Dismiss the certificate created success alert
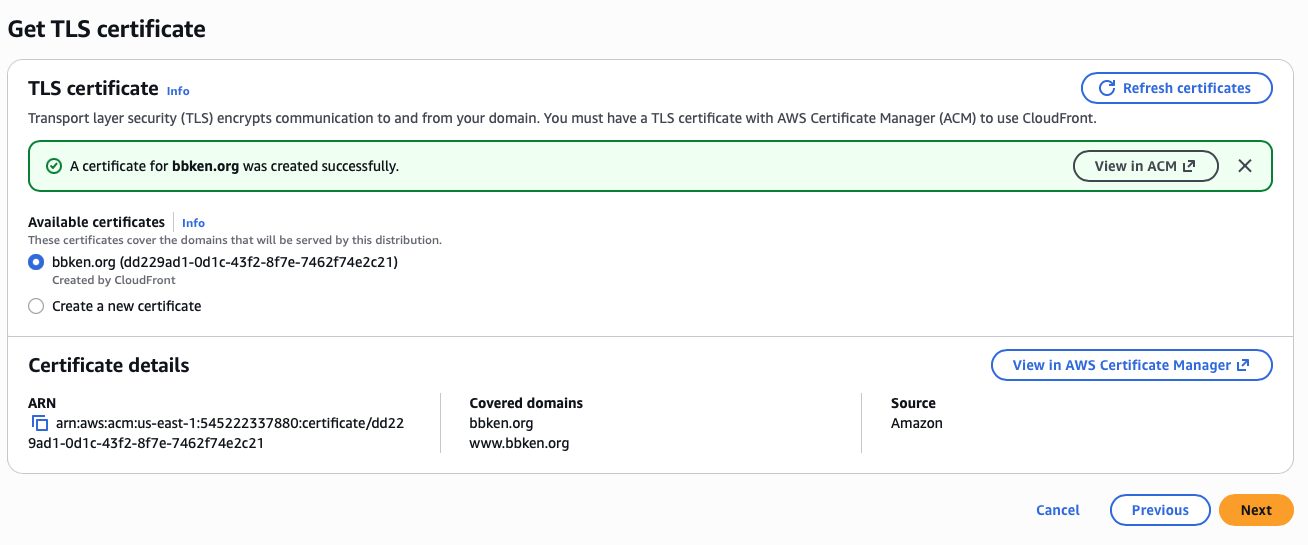The width and height of the screenshot is (1308, 545). click(x=1245, y=166)
